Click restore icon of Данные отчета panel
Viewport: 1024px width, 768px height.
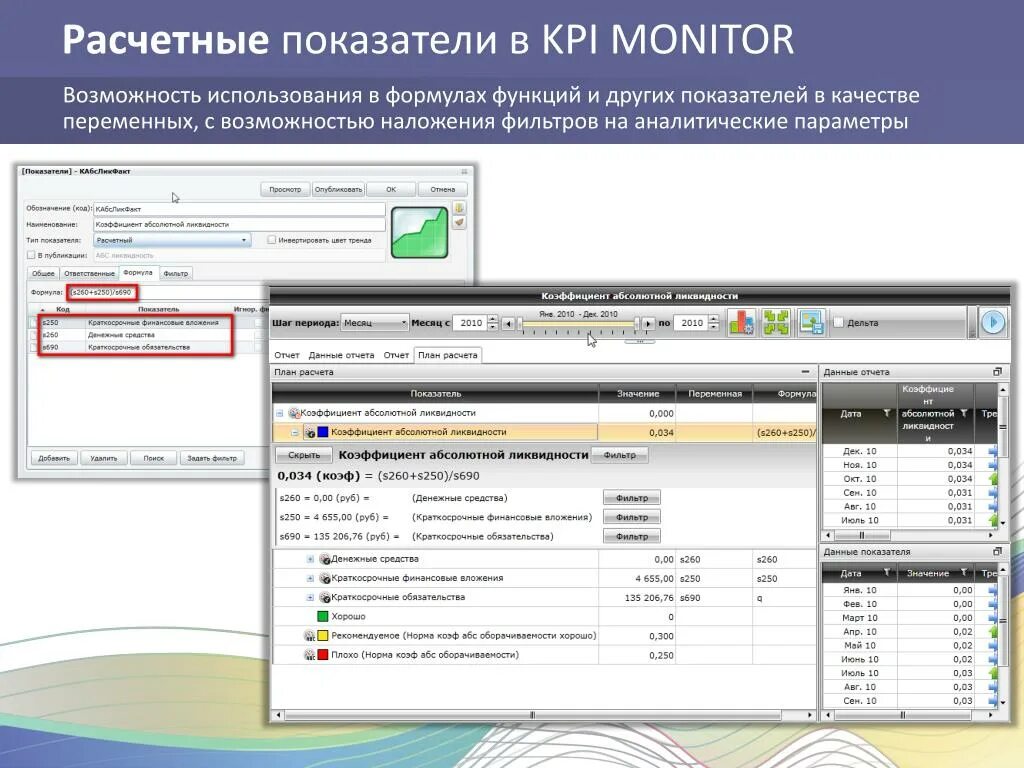tap(997, 372)
